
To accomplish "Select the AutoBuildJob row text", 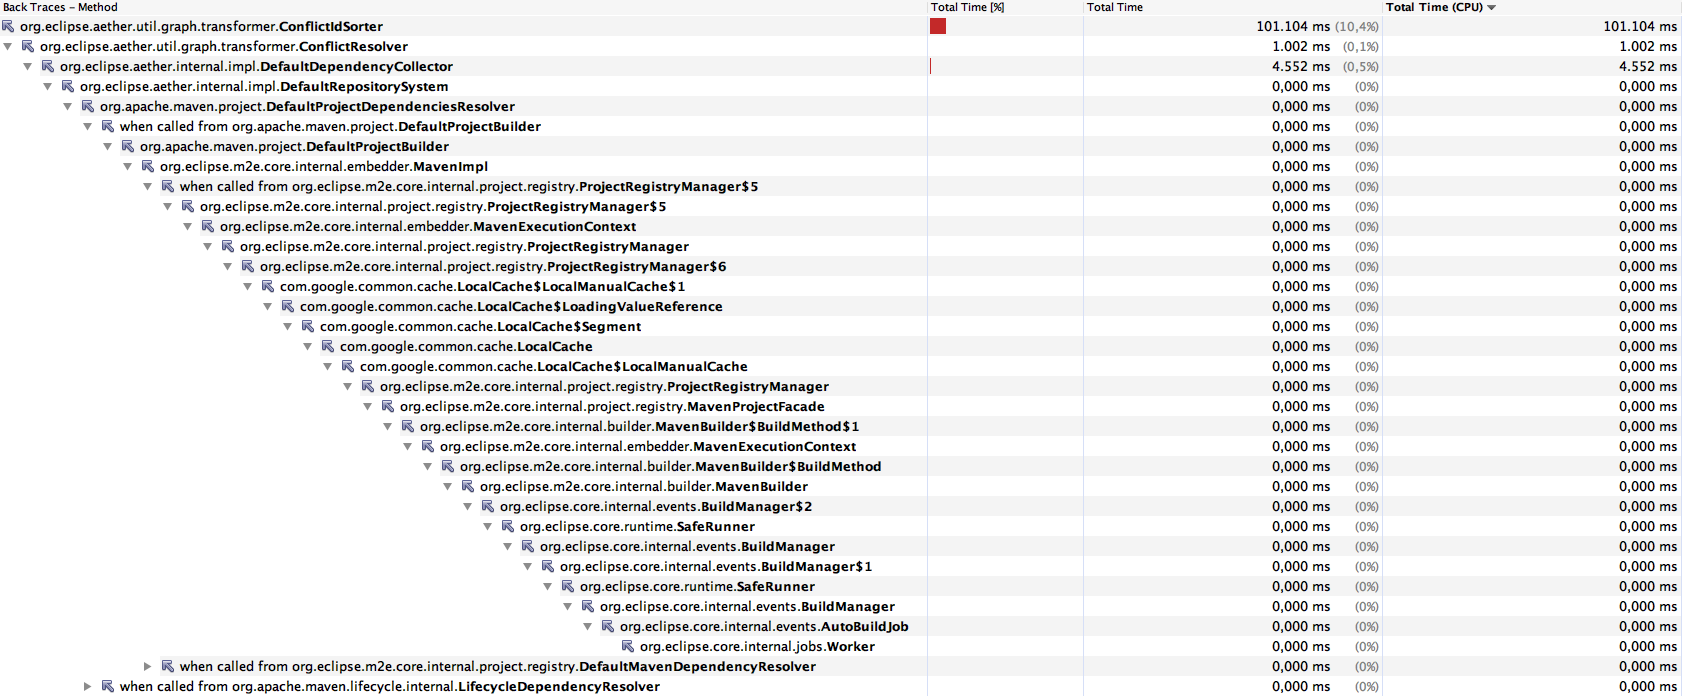I will [x=764, y=626].
